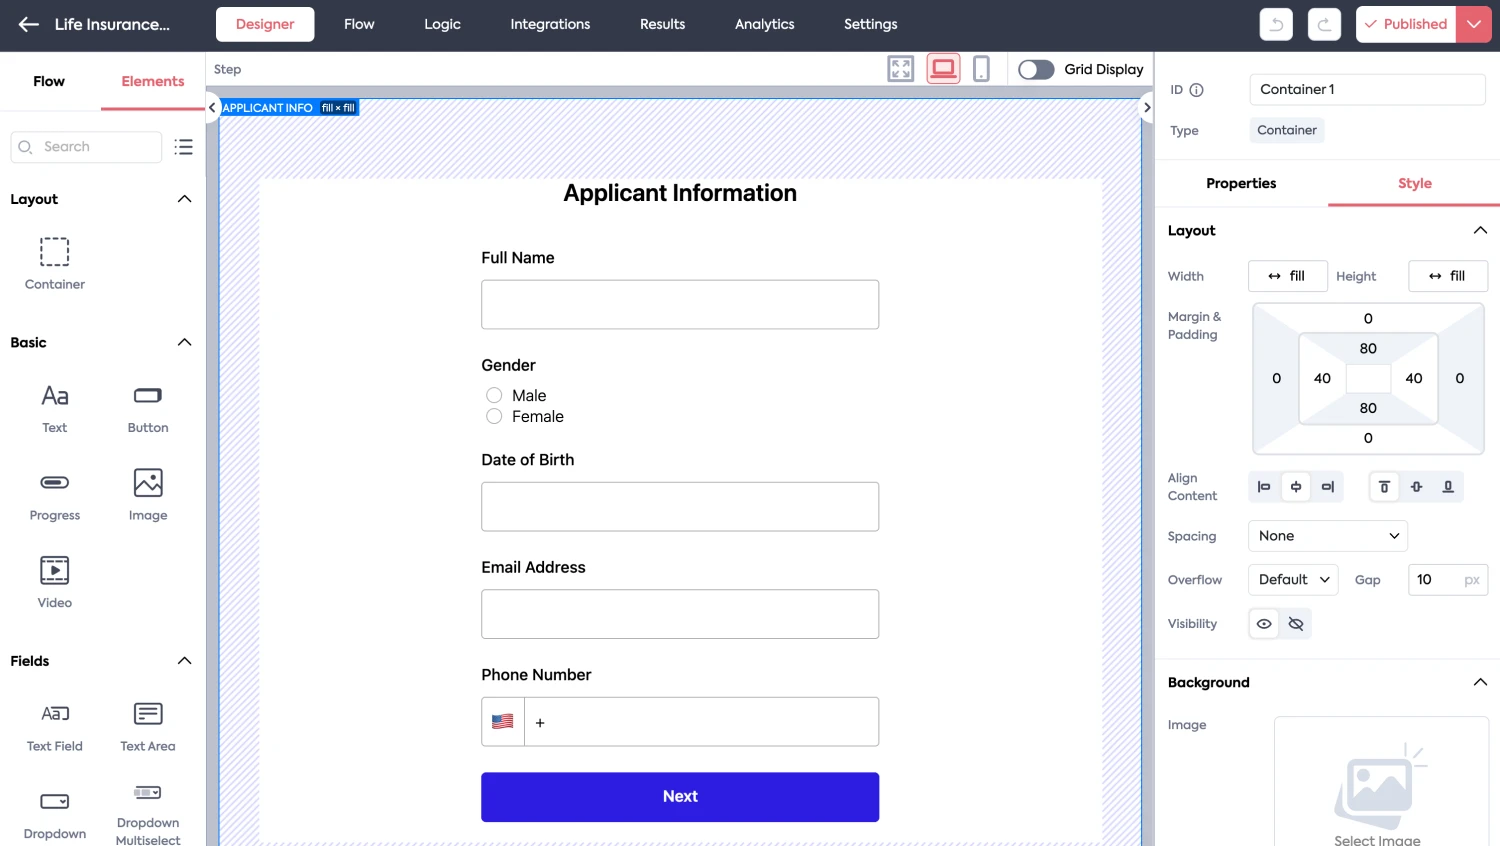Click the Full Name input field
This screenshot has width=1500, height=846.
[680, 305]
